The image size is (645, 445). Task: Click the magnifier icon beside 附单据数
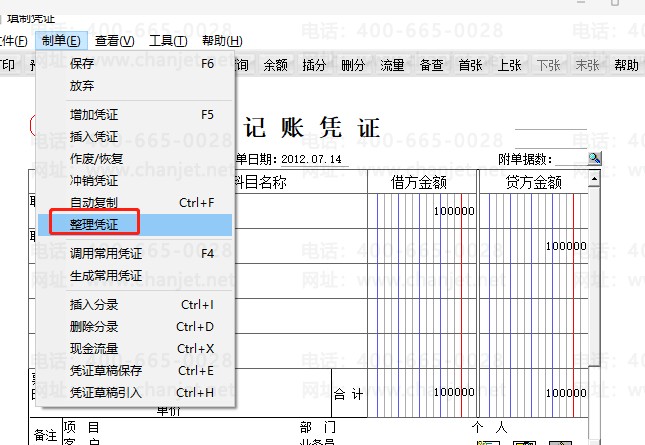click(x=594, y=158)
